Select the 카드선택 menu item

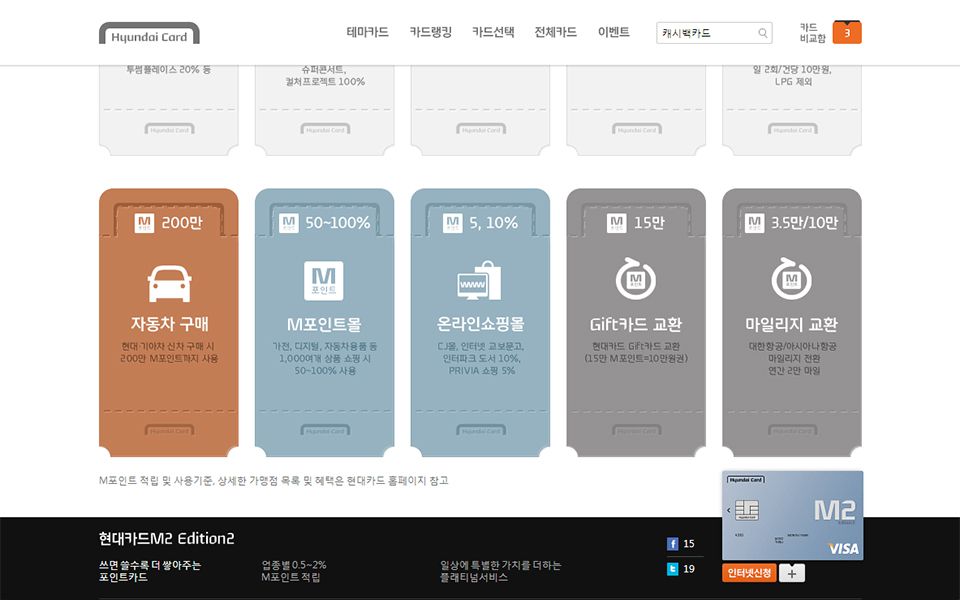coord(493,32)
